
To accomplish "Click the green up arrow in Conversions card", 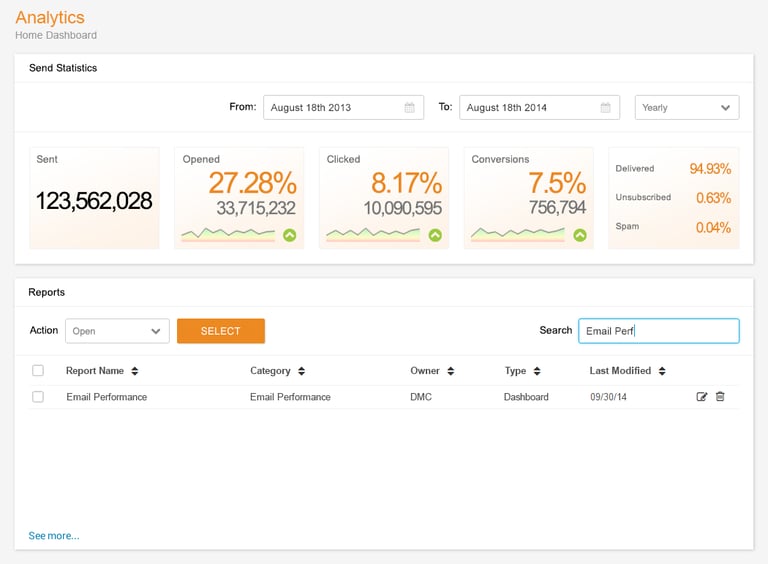I will tap(580, 235).
